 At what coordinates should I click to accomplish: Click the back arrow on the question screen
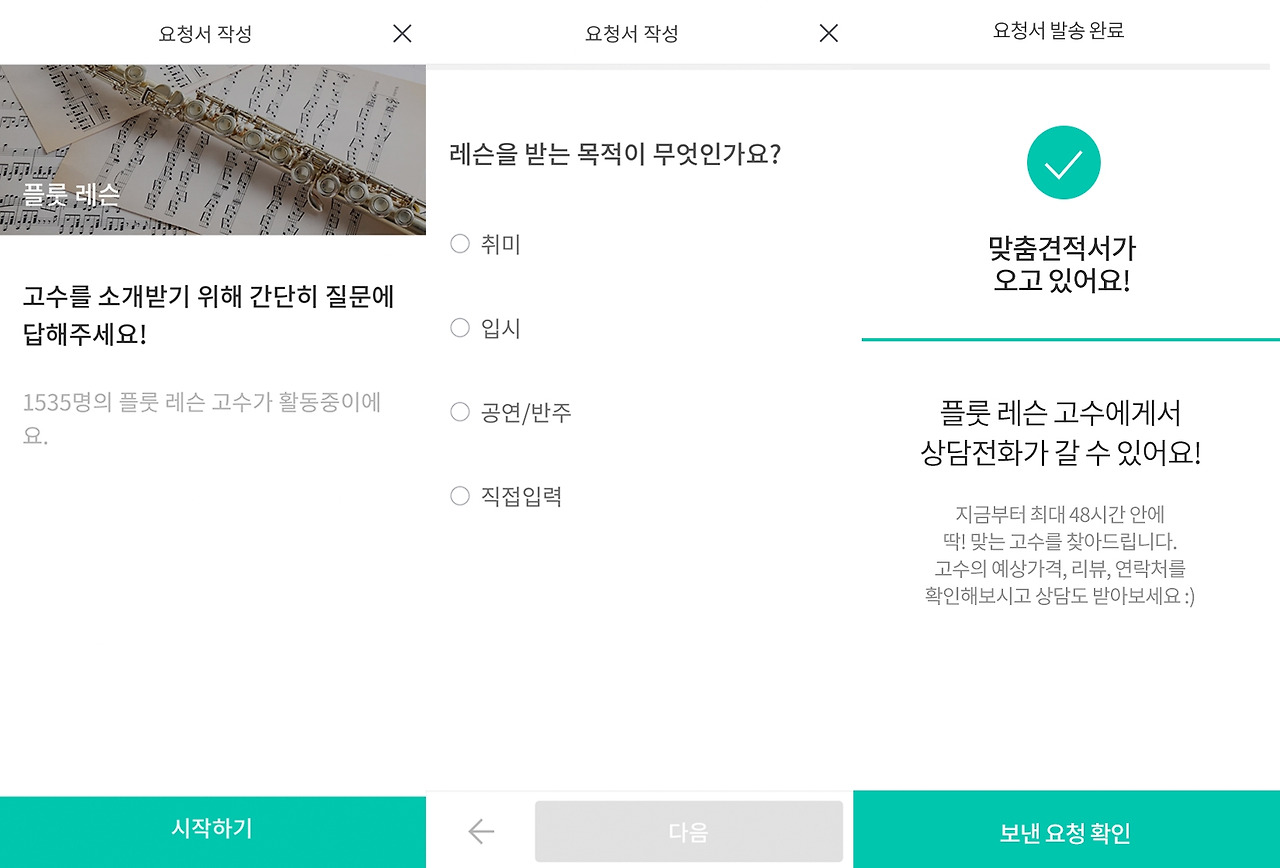(x=480, y=831)
